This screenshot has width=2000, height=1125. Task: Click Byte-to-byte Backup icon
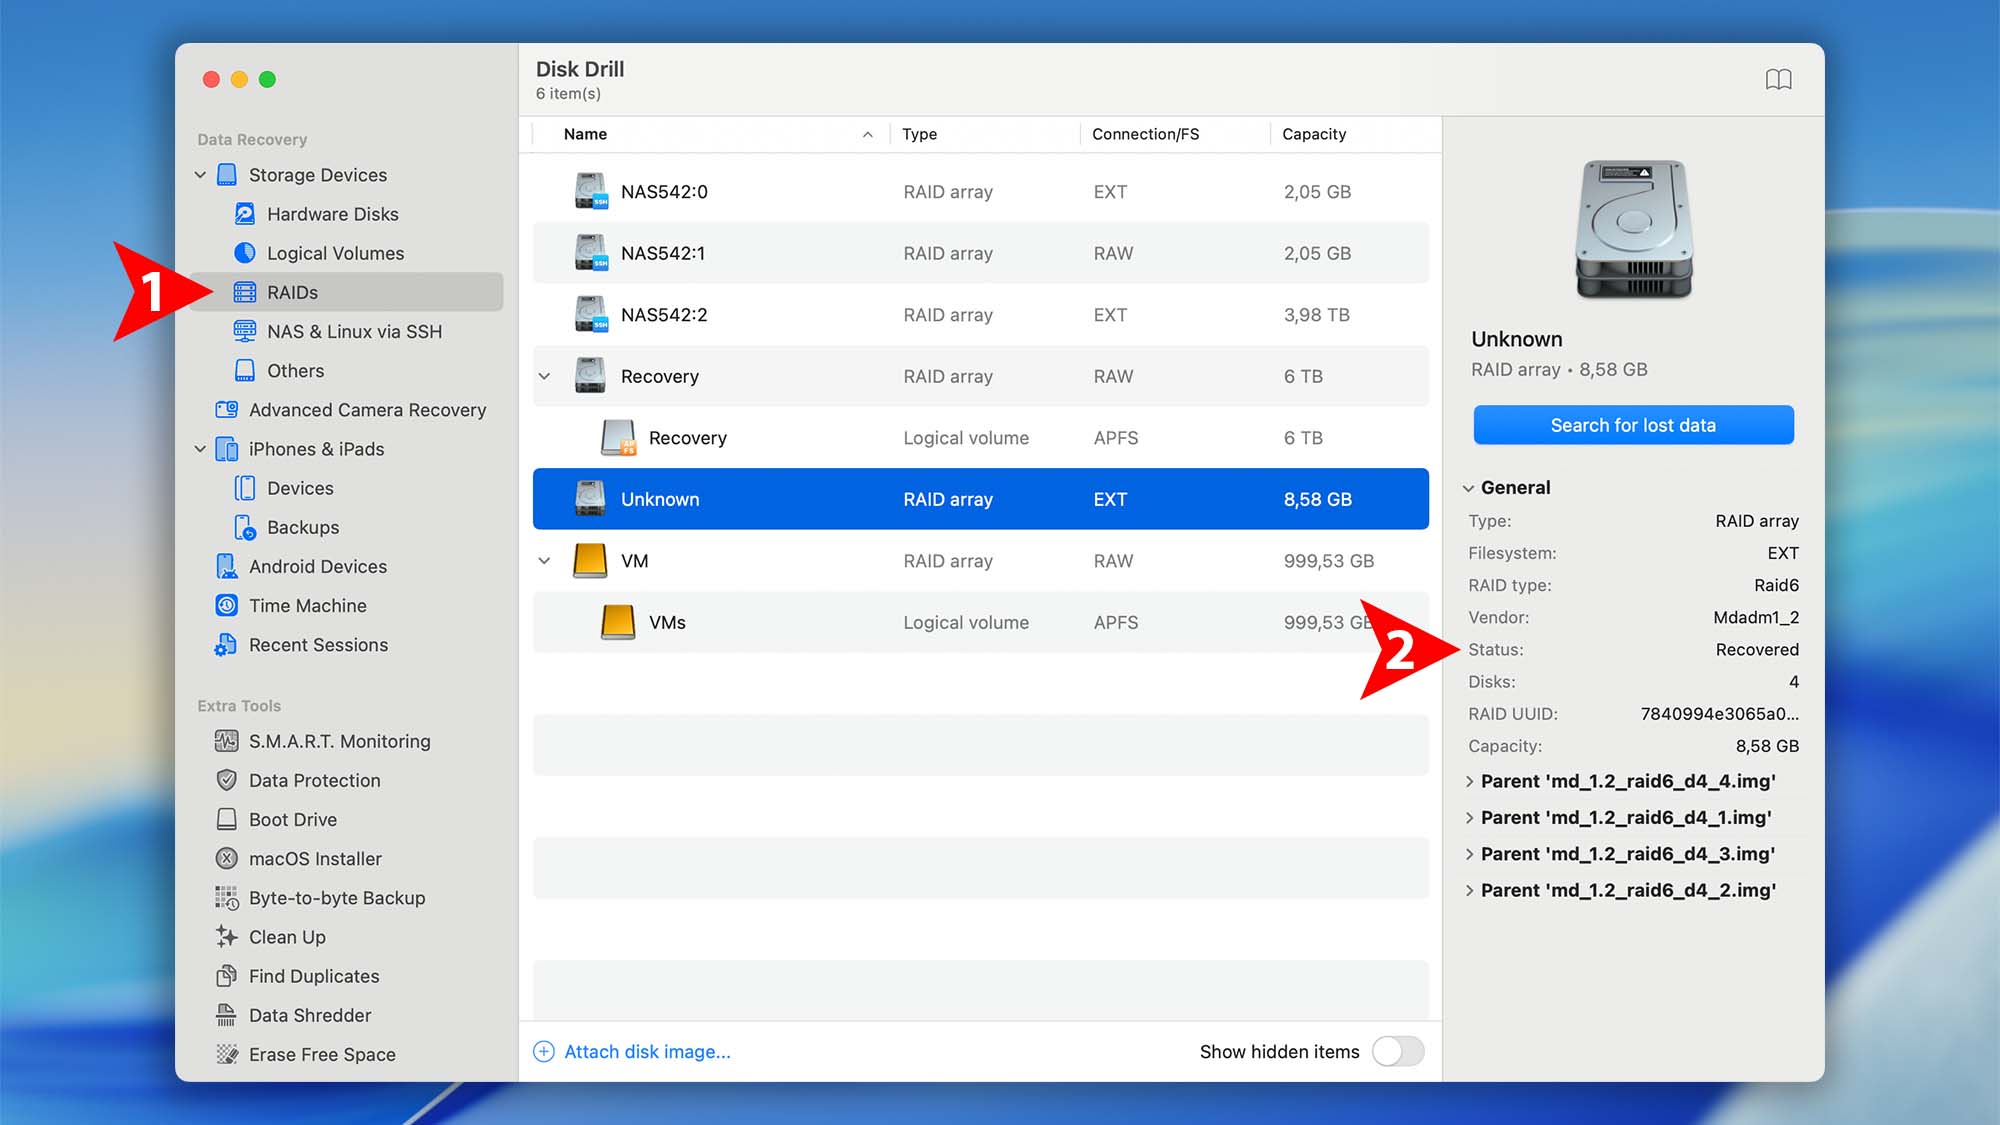[x=227, y=898]
